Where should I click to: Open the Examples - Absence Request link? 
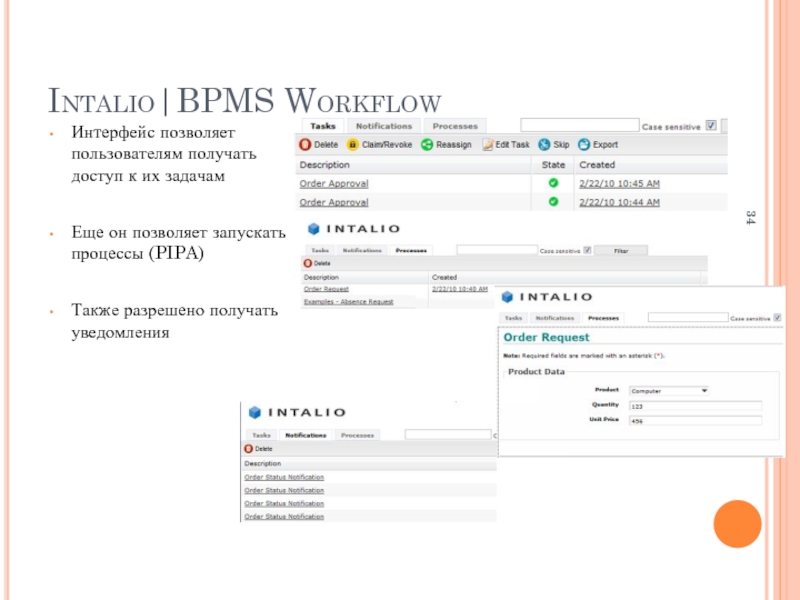pos(348,302)
